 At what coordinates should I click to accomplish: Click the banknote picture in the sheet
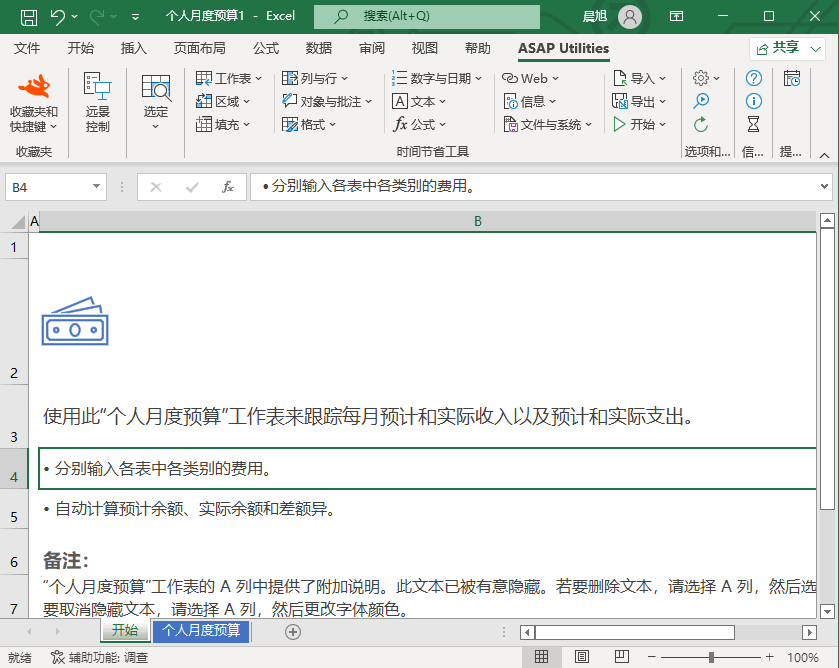[x=75, y=321]
